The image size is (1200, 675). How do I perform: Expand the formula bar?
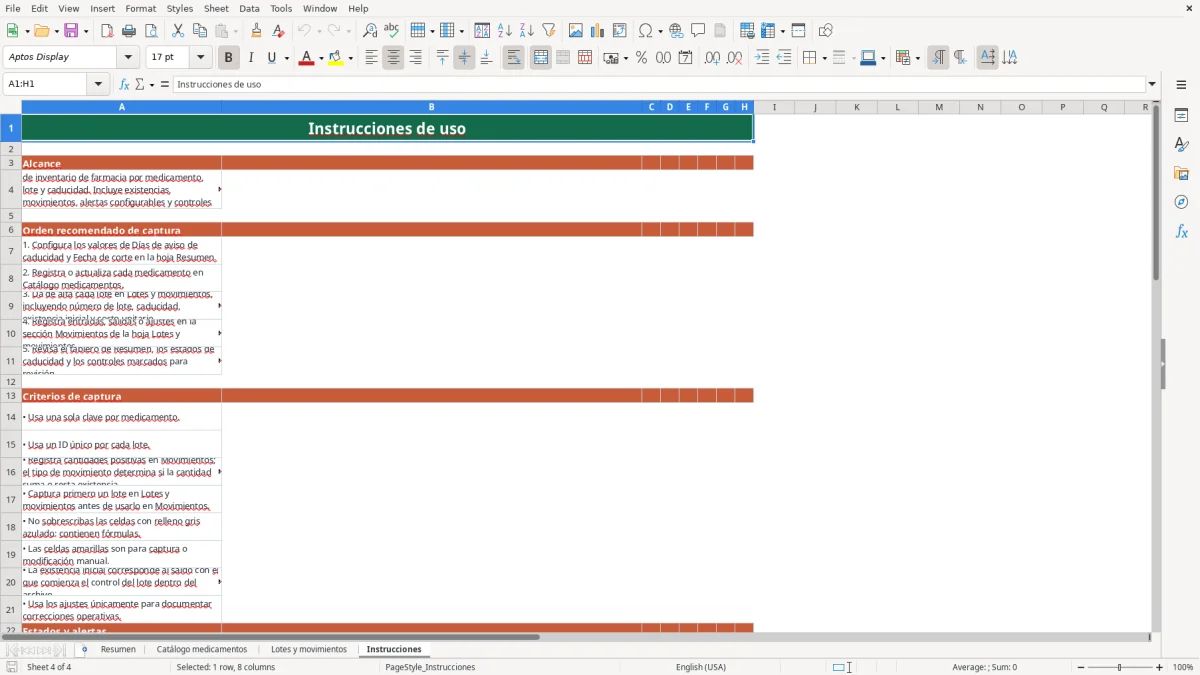point(1152,84)
